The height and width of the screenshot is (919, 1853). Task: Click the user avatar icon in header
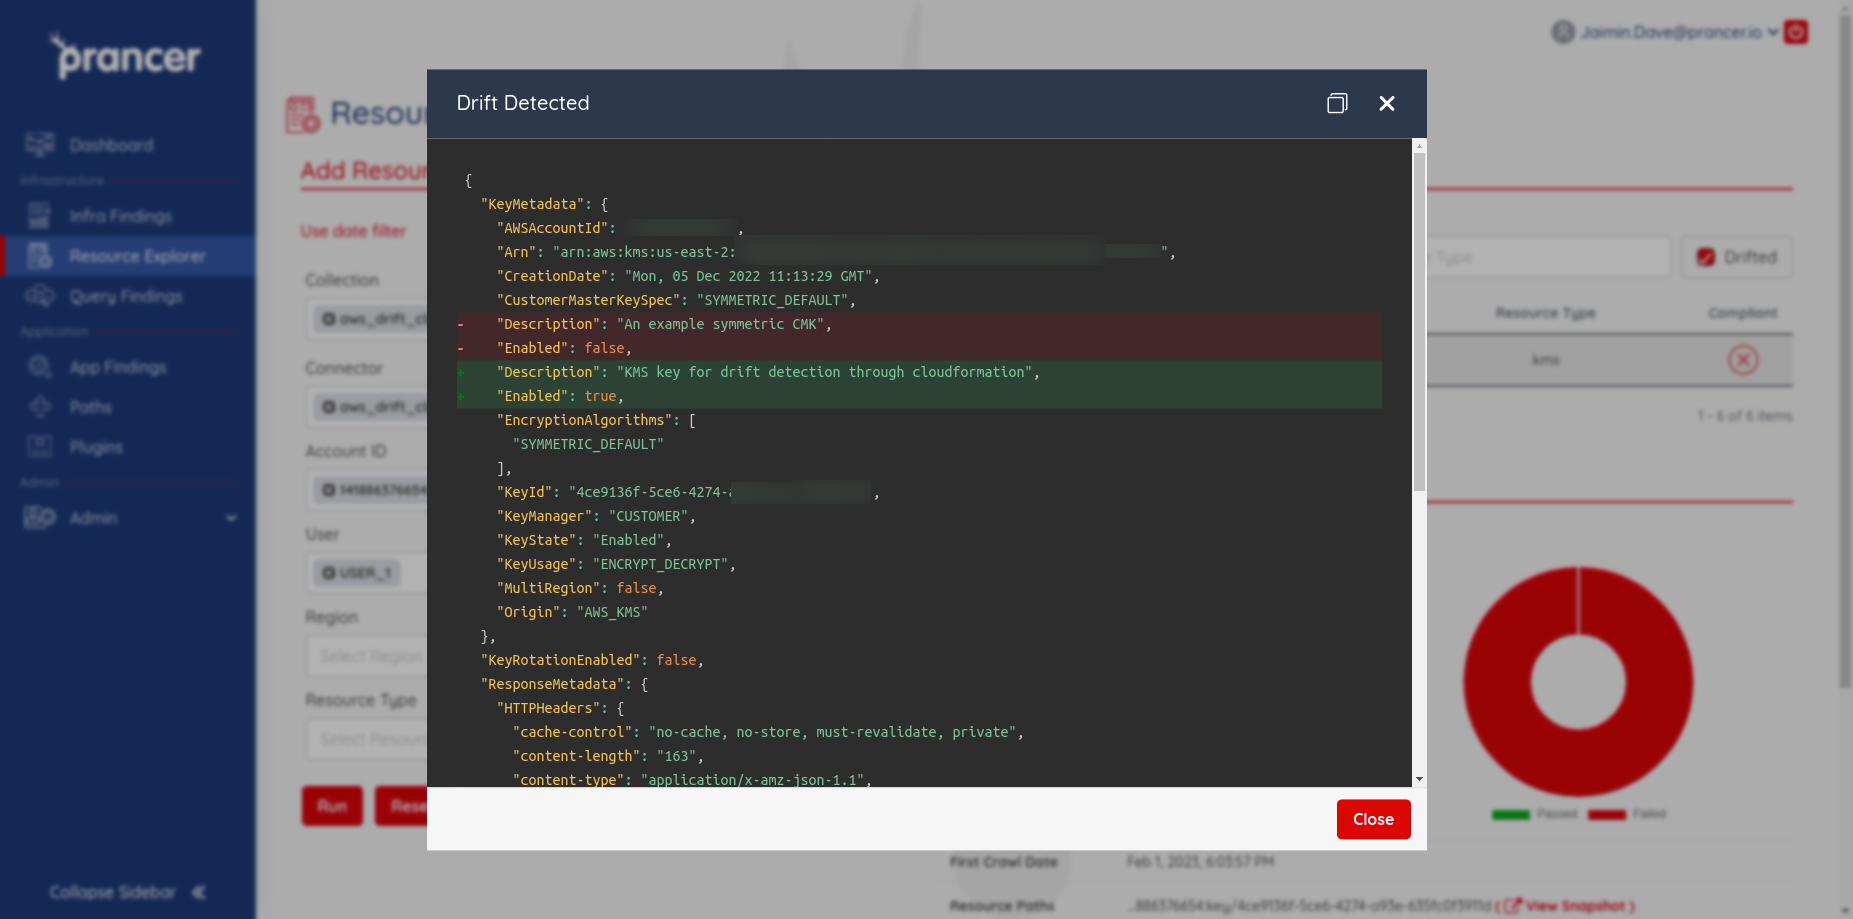pyautogui.click(x=1563, y=32)
